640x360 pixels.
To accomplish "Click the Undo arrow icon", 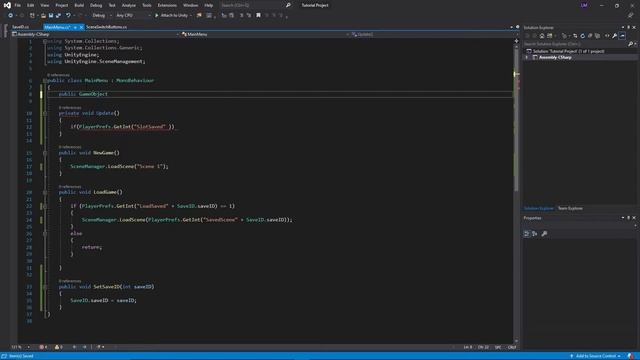I will (x=68, y=16).
